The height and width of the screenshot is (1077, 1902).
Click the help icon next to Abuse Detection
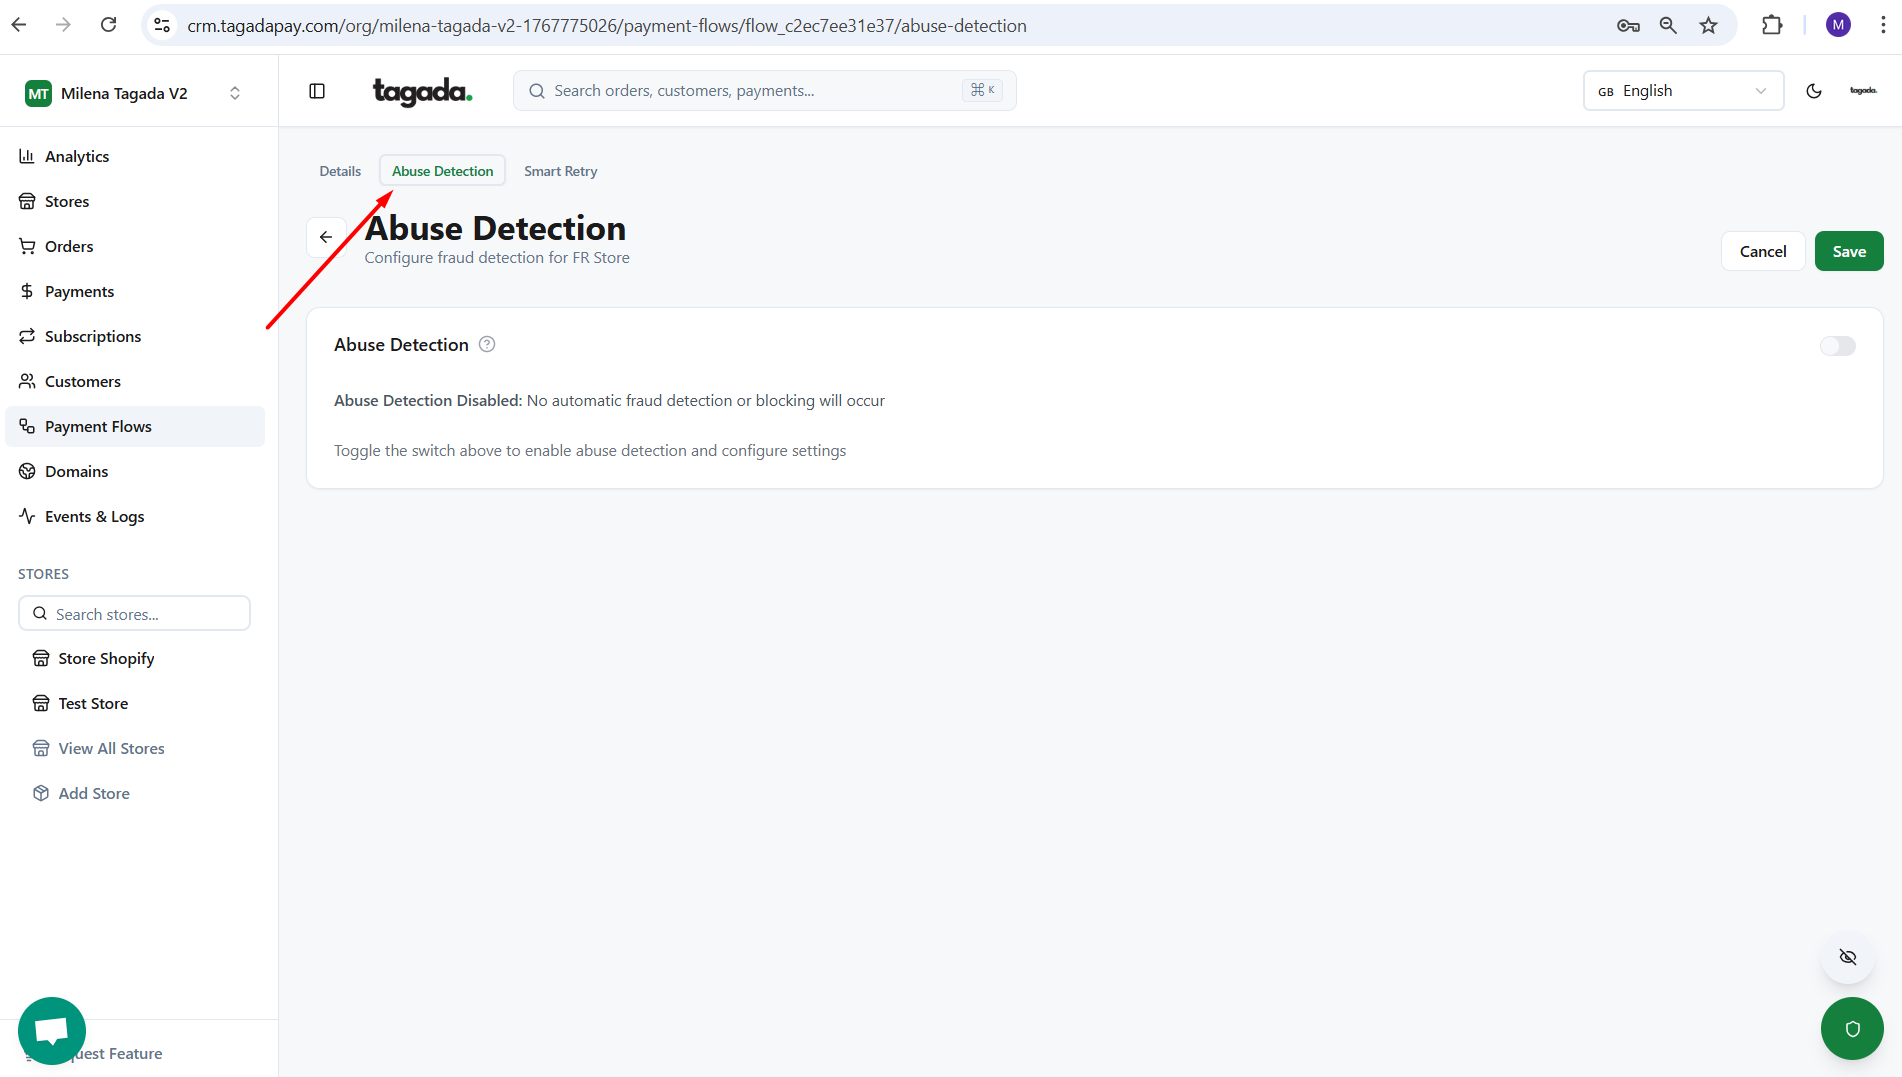click(x=487, y=345)
